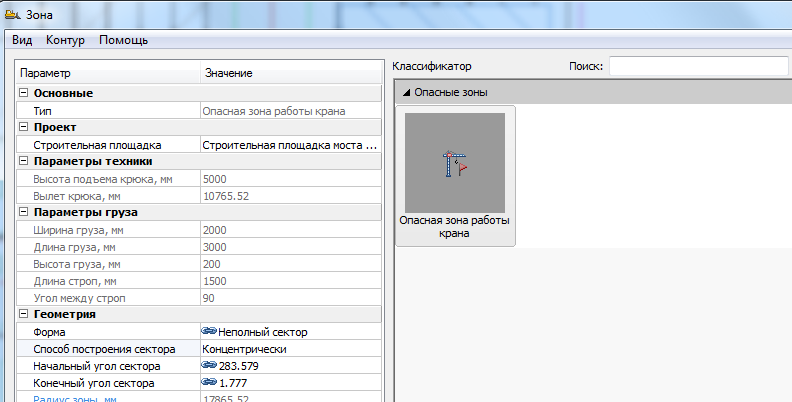
Task: Collapse the Опасные зоны classifier section
Action: [406, 92]
